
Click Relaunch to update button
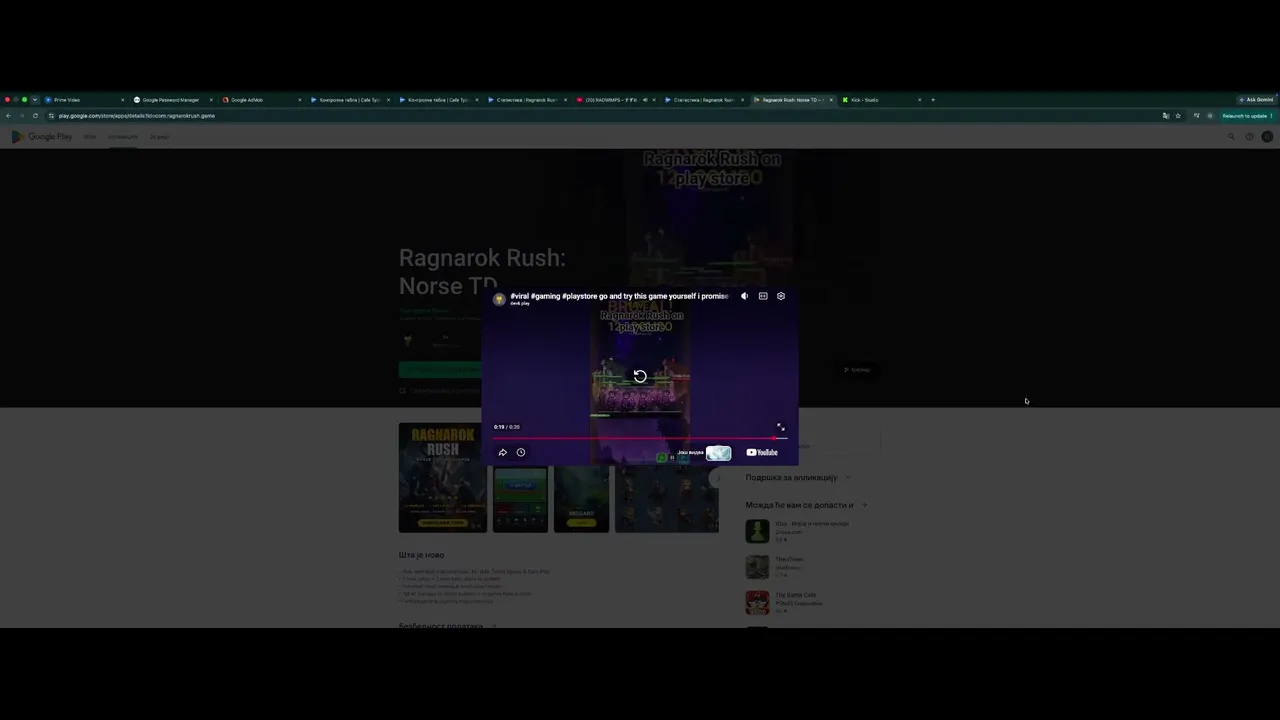(1246, 116)
